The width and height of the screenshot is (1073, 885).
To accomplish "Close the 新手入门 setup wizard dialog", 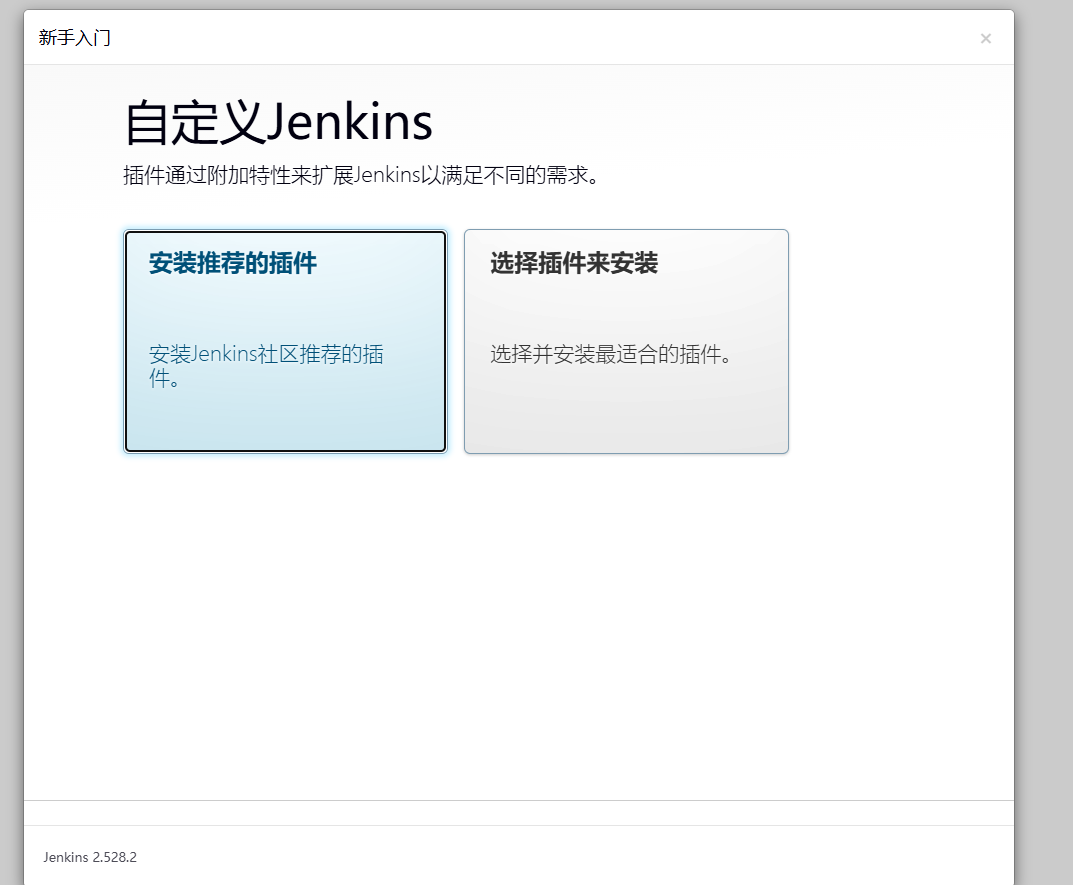I will [x=985, y=38].
